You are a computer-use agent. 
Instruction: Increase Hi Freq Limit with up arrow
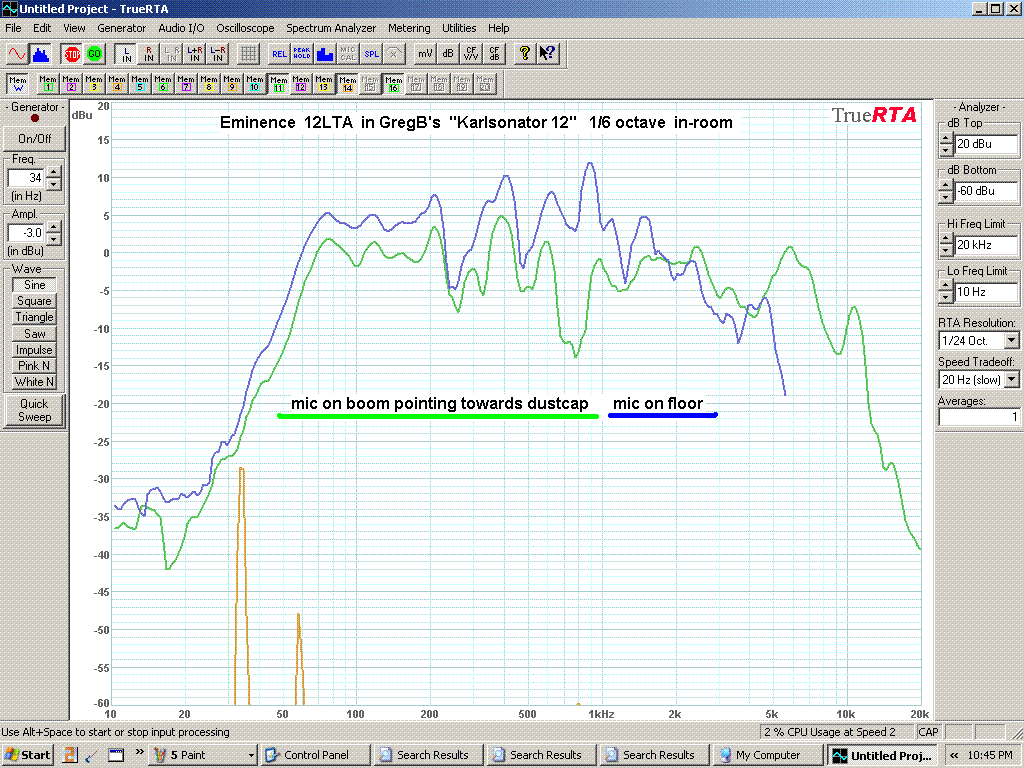(946, 240)
